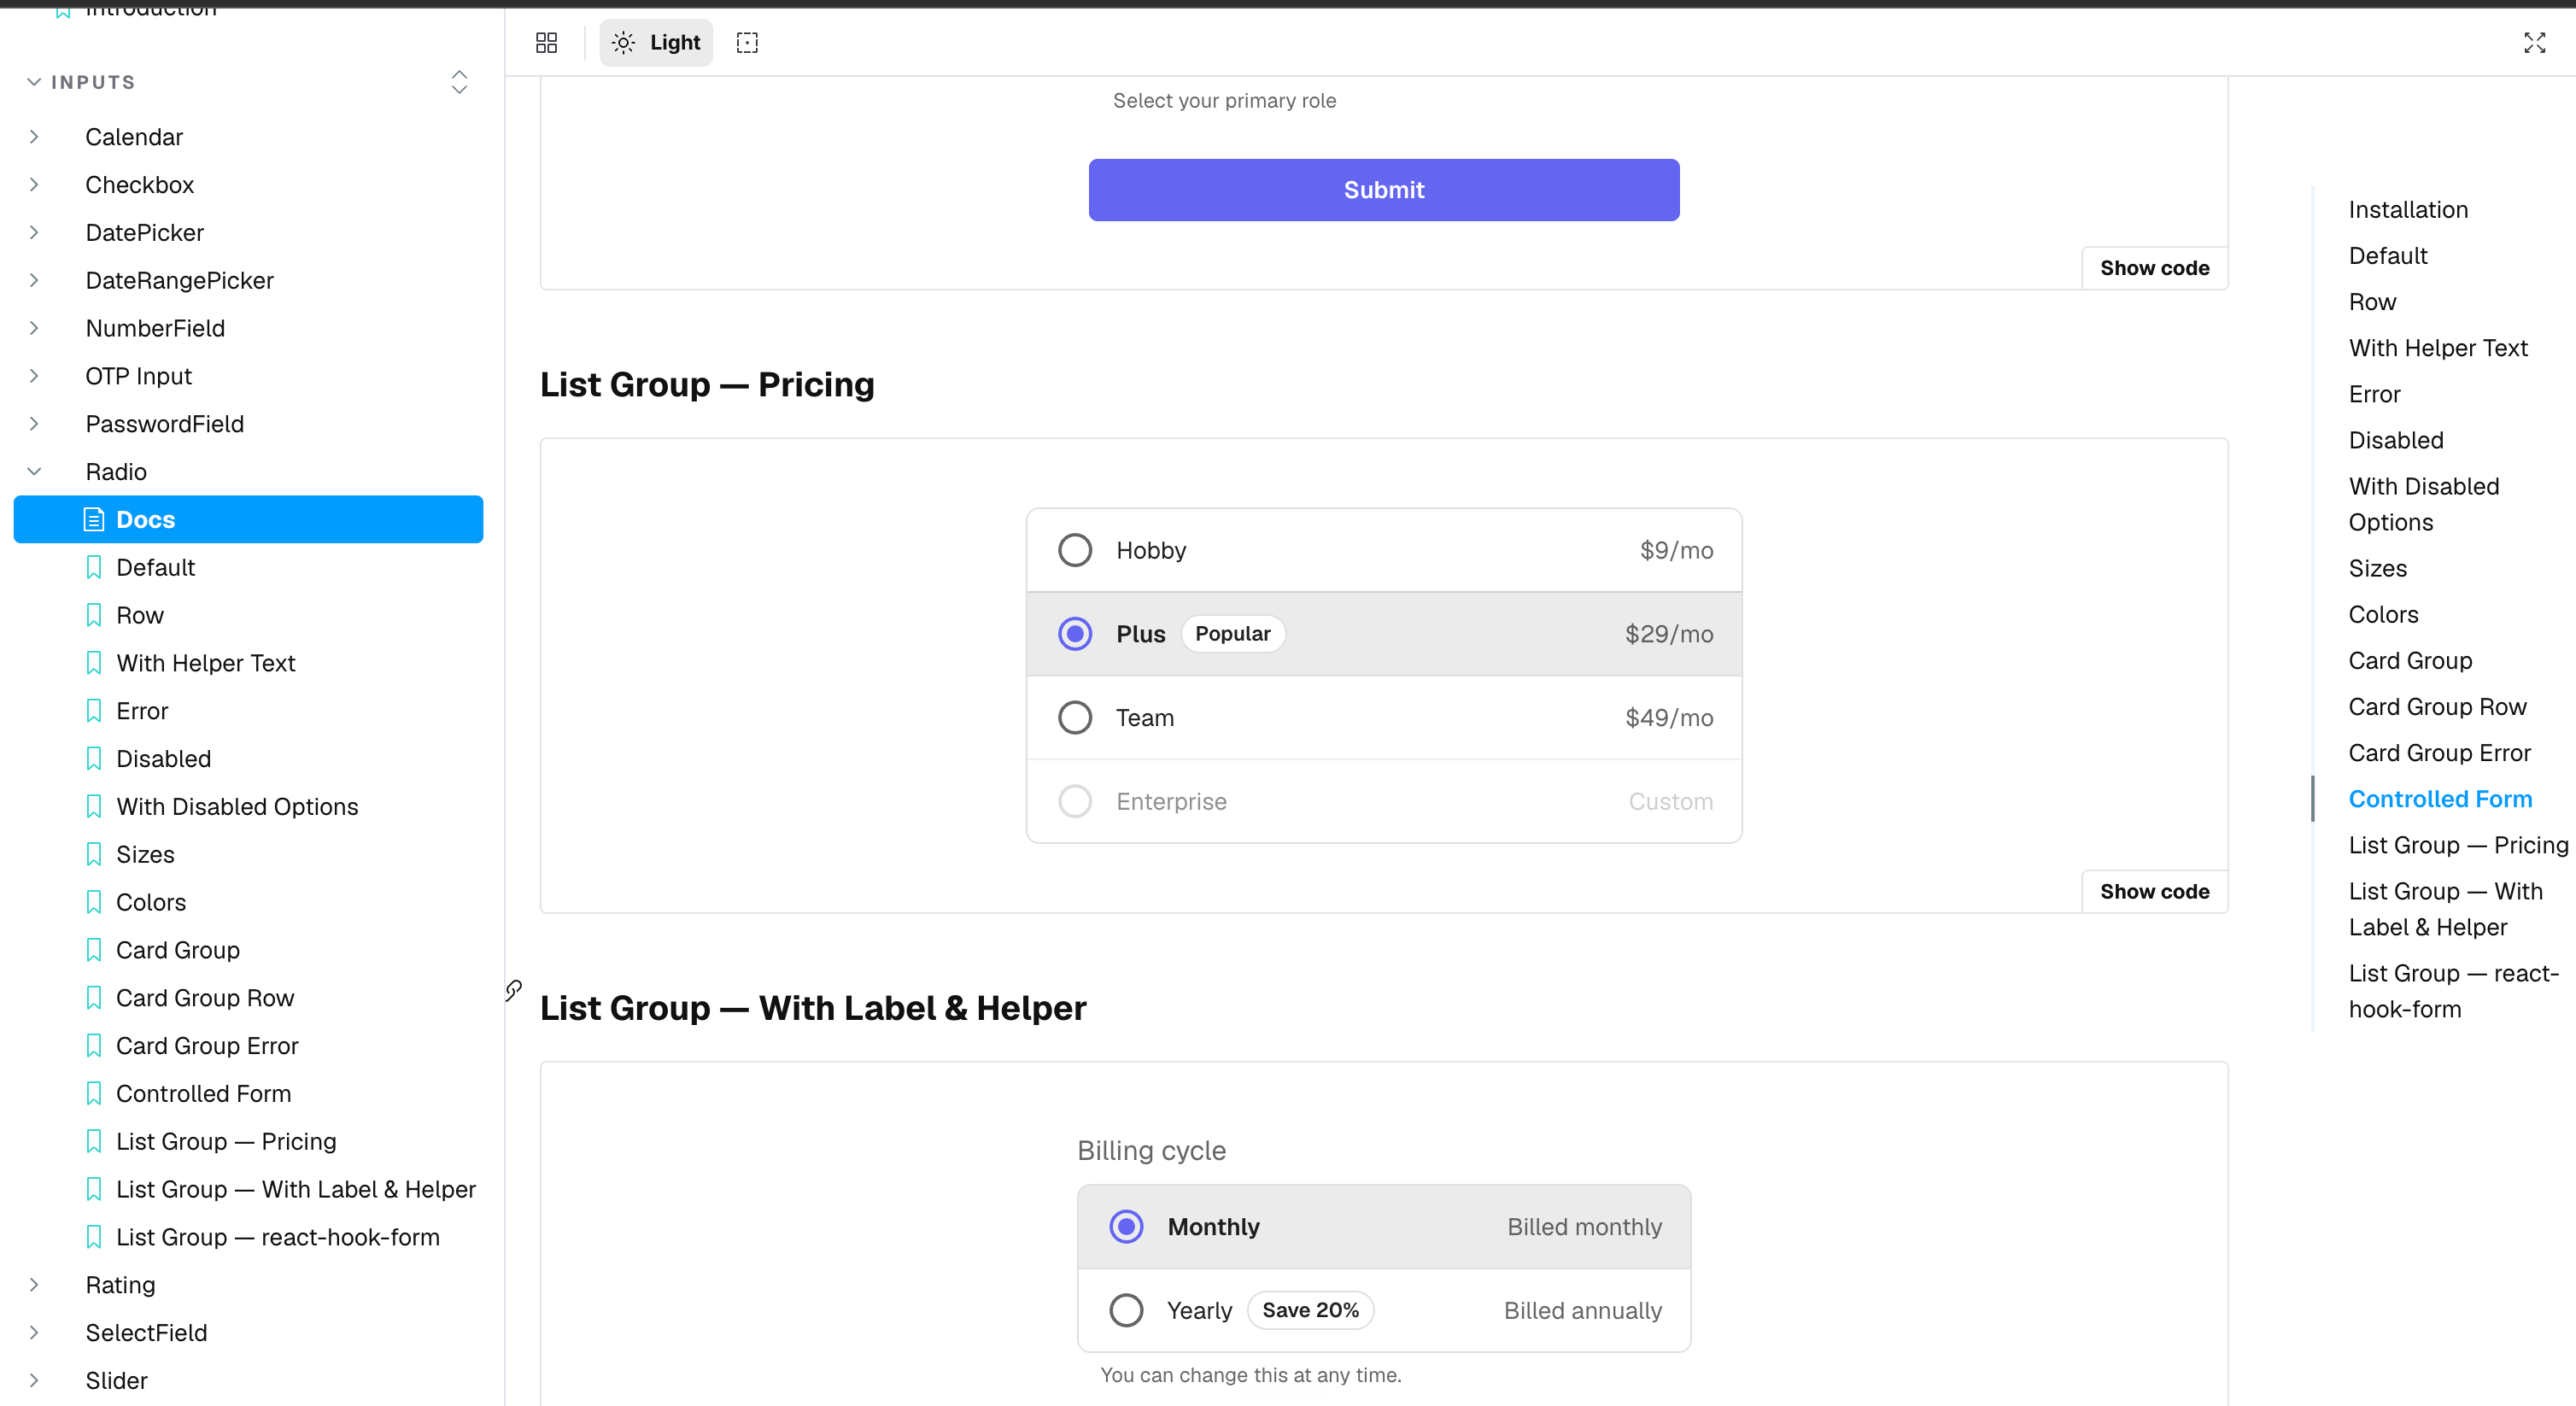Select the Monthly billing radio button

(1126, 1227)
